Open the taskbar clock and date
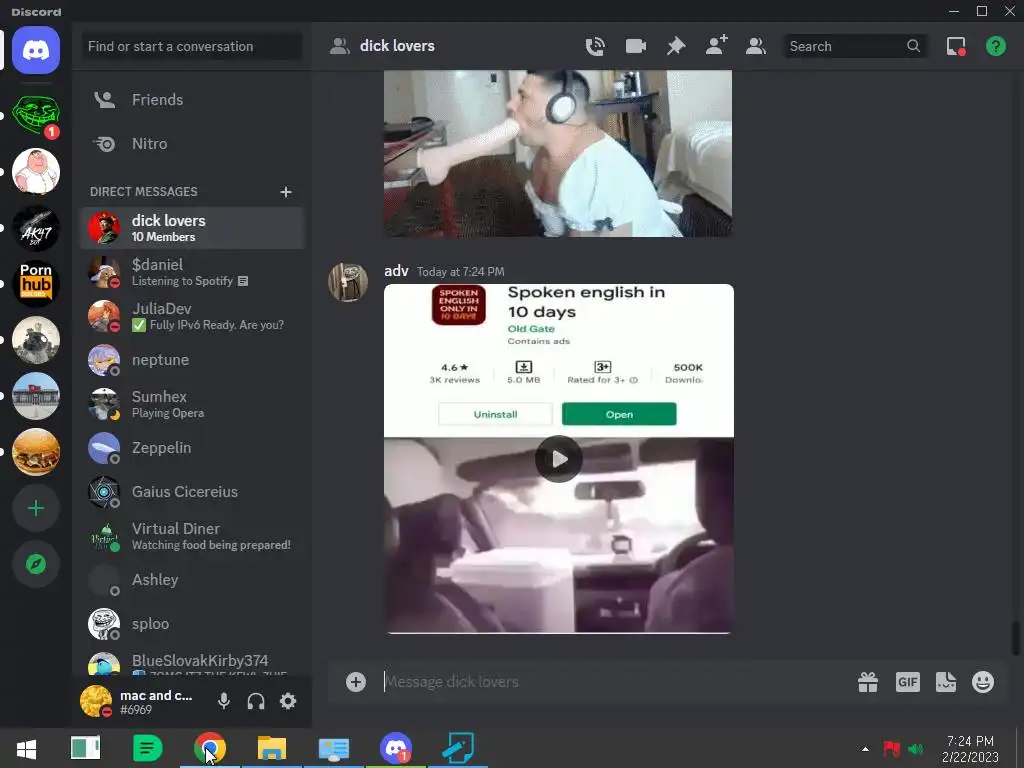The height and width of the screenshot is (768, 1024). [970, 749]
